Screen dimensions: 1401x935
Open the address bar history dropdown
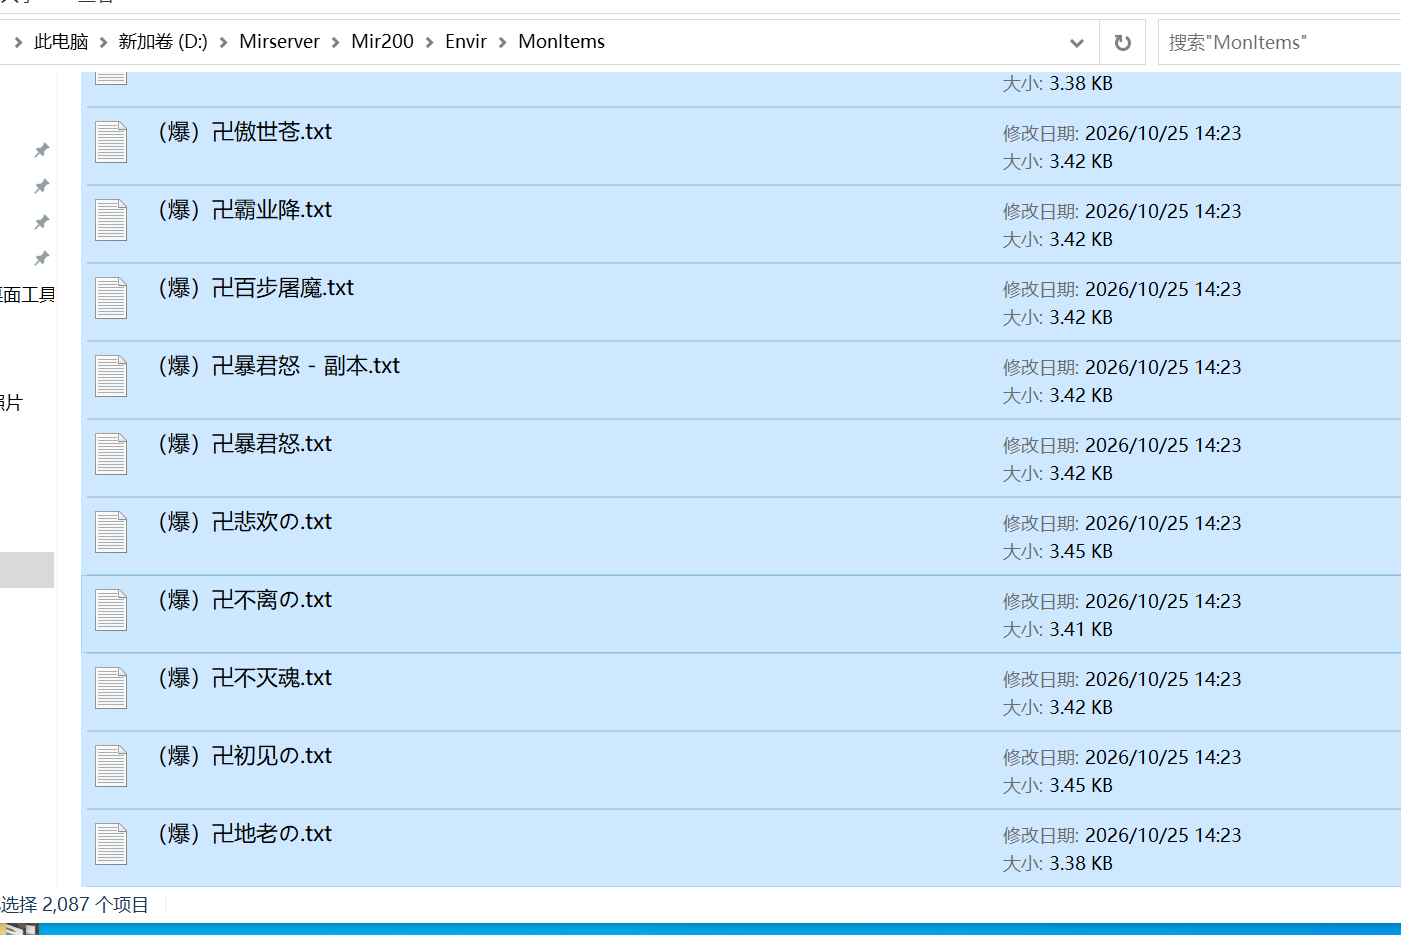[1077, 42]
